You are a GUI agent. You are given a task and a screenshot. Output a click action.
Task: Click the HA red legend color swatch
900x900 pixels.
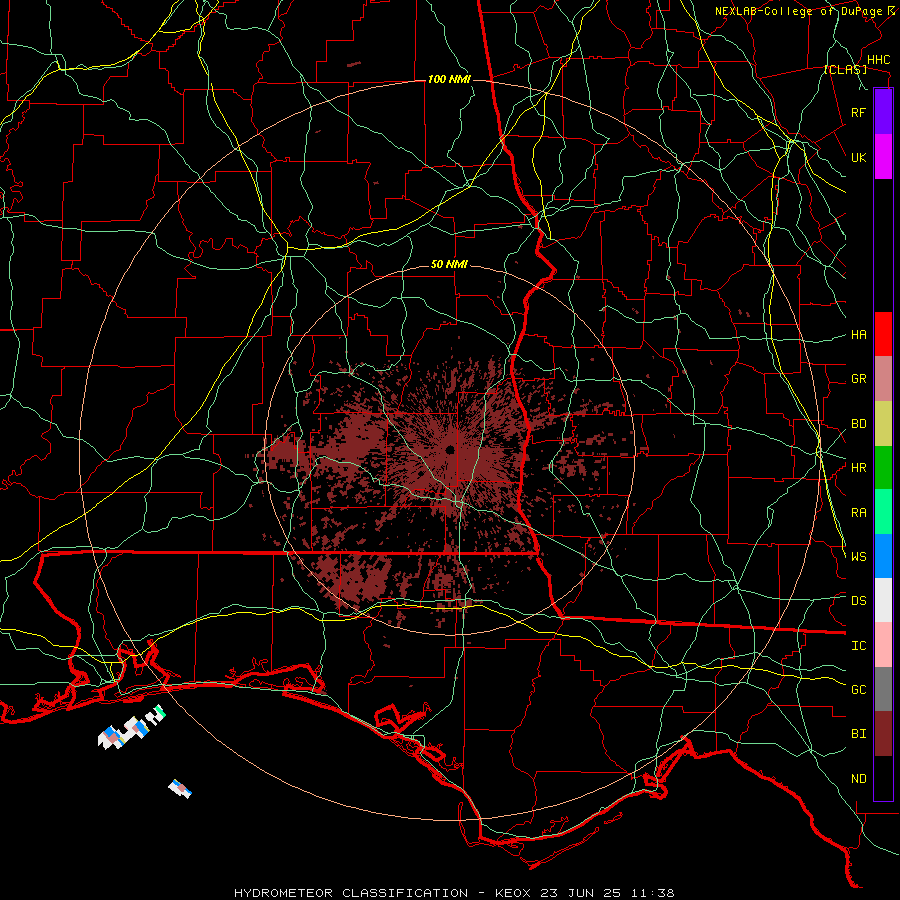point(883,334)
